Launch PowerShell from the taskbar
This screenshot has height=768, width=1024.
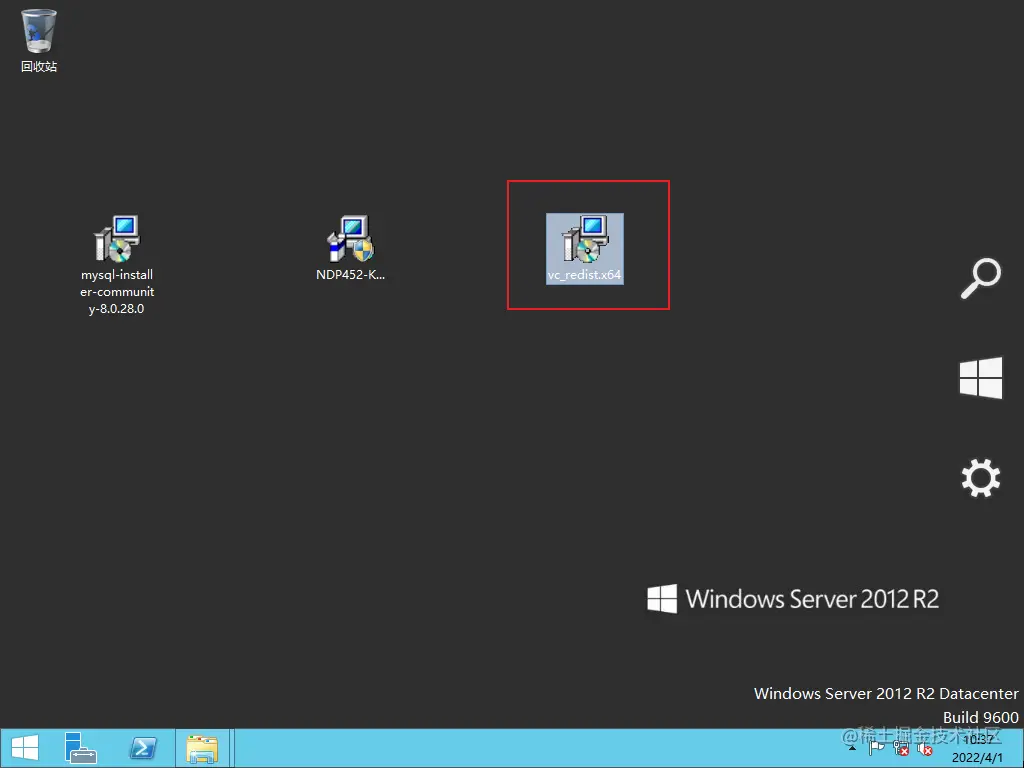pos(143,748)
